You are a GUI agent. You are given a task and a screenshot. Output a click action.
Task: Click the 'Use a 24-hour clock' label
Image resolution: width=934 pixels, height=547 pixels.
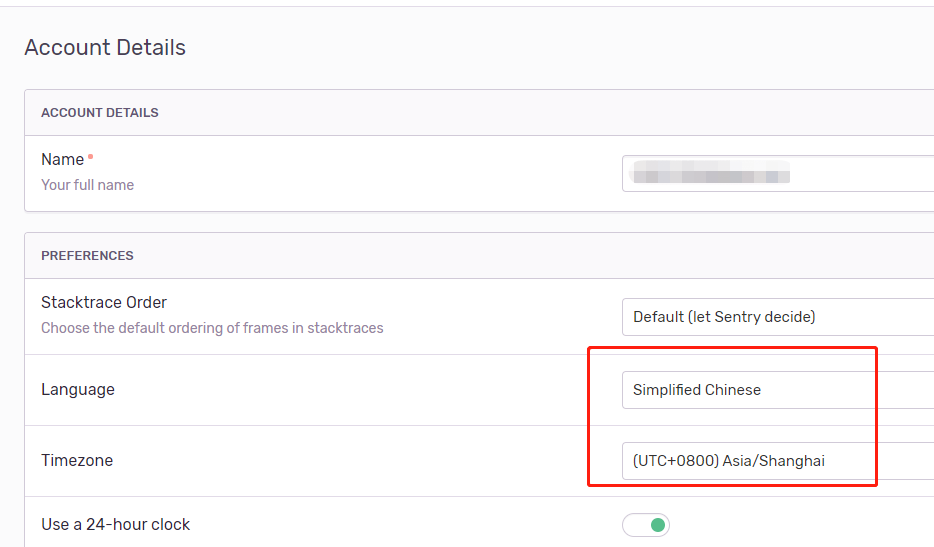(x=116, y=524)
